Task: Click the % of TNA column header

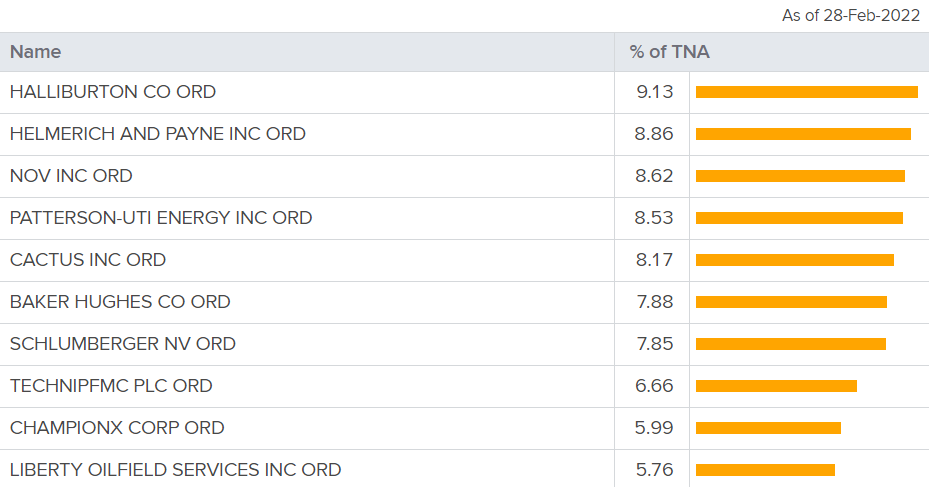Action: coord(669,52)
